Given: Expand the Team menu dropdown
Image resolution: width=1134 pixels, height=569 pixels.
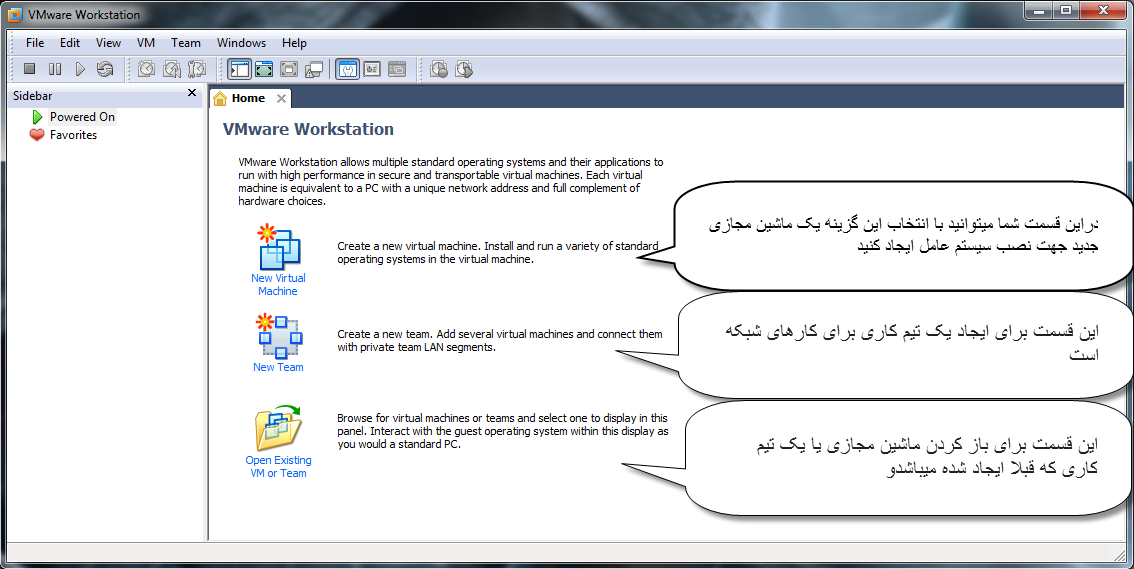Looking at the screenshot, I should coord(186,43).
